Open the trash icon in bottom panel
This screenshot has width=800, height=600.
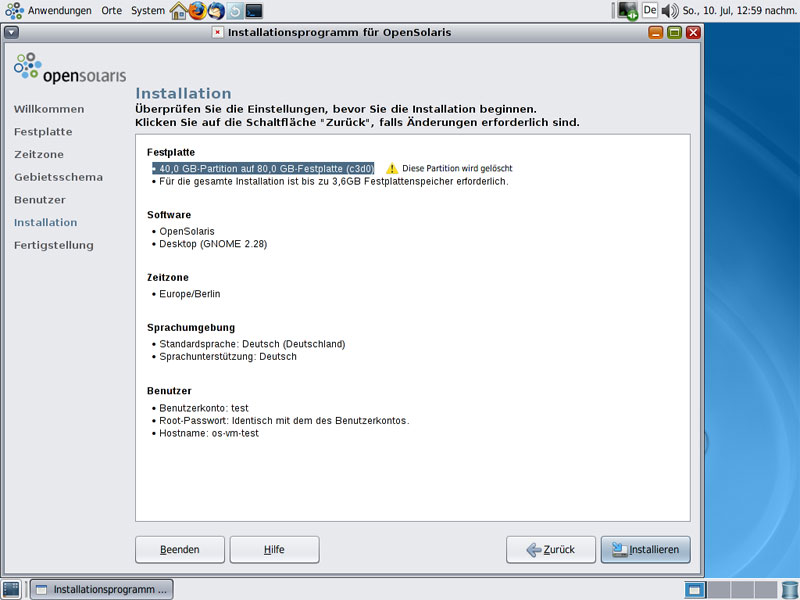(x=787, y=589)
